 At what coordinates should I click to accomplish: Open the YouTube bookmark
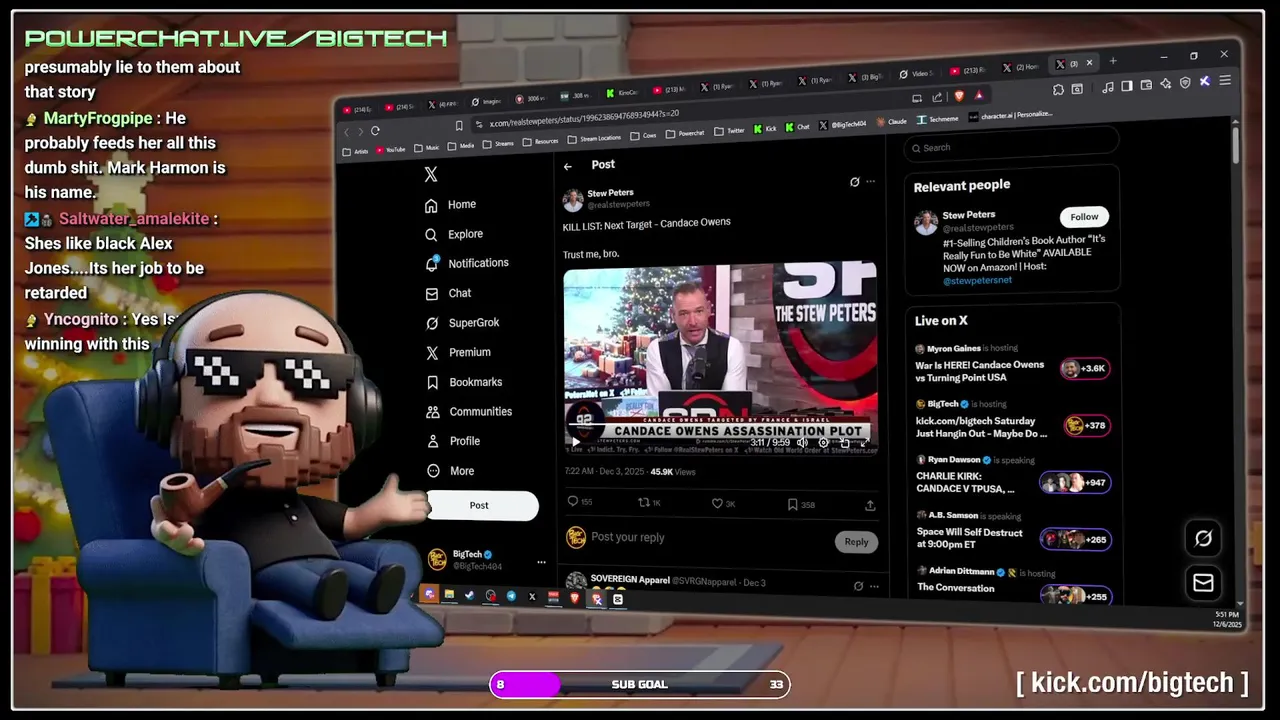tap(390, 150)
